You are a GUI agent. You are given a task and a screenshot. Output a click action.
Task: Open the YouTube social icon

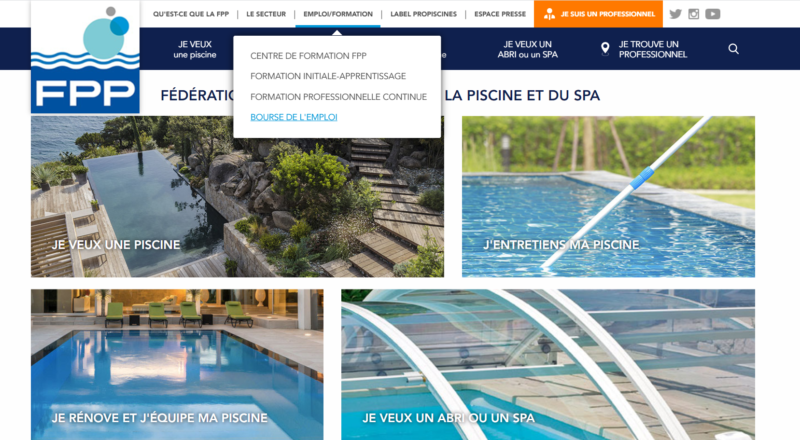click(713, 14)
